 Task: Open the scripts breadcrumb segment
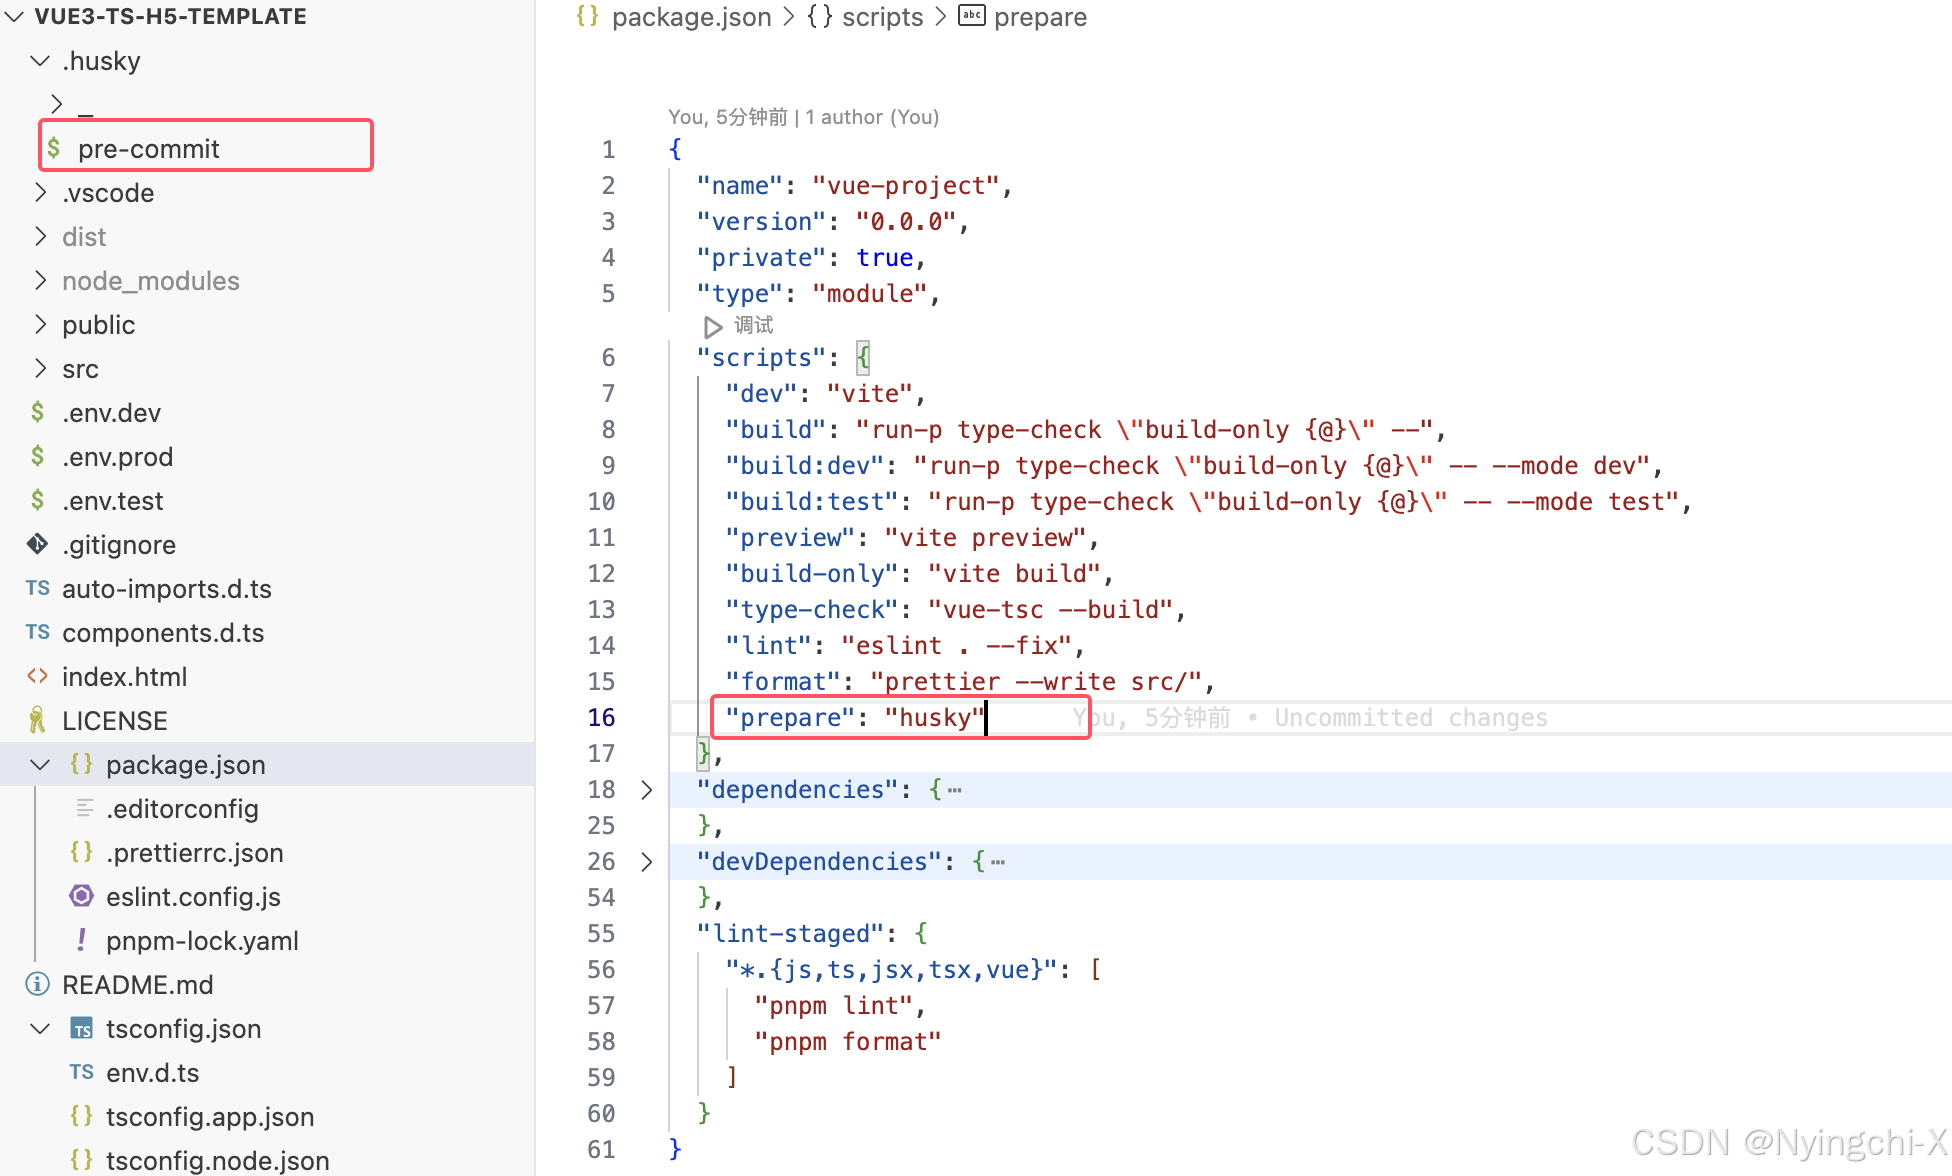point(883,17)
